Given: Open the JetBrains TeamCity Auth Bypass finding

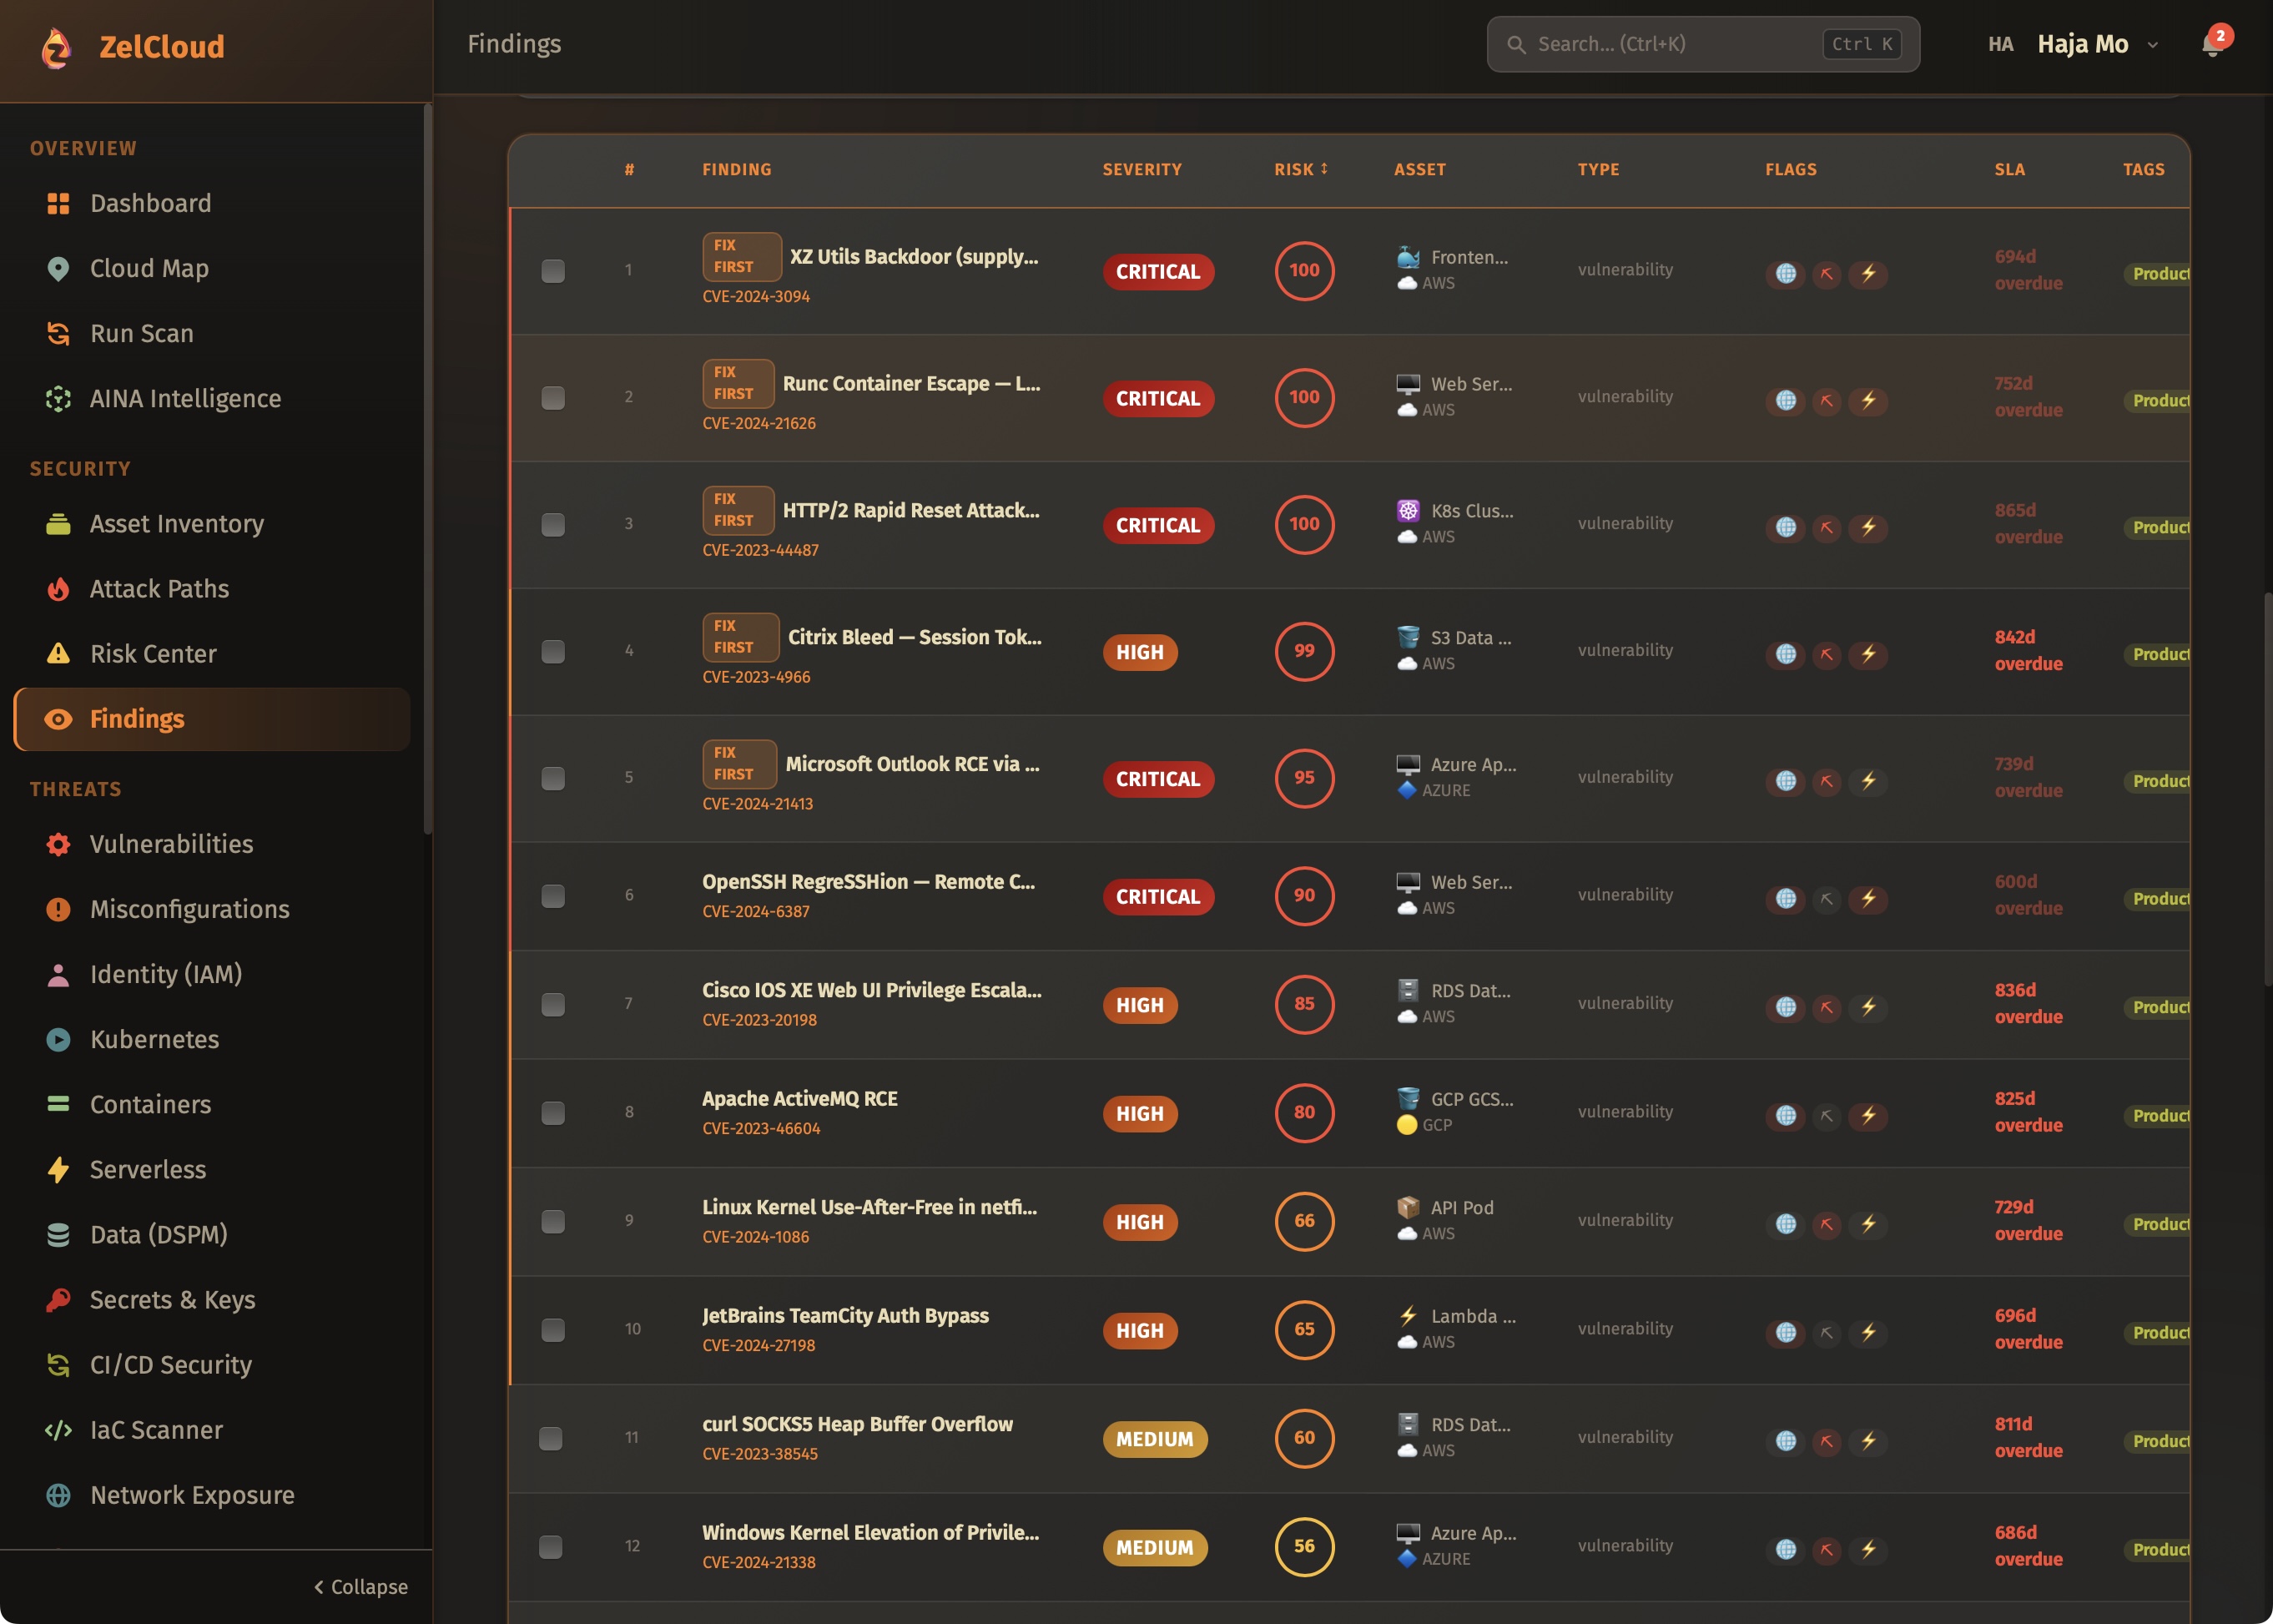Looking at the screenshot, I should [x=844, y=1315].
